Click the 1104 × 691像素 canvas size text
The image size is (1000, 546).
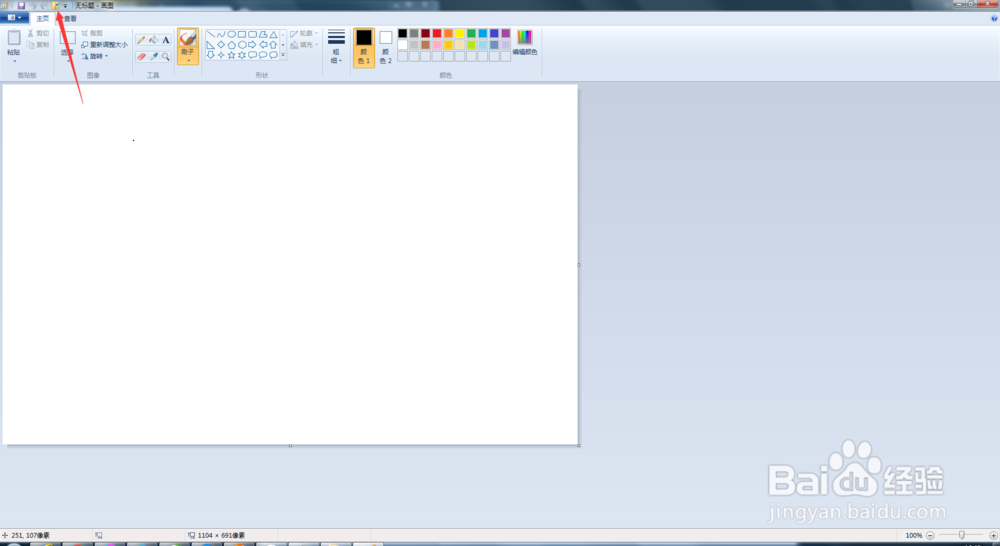[221, 535]
